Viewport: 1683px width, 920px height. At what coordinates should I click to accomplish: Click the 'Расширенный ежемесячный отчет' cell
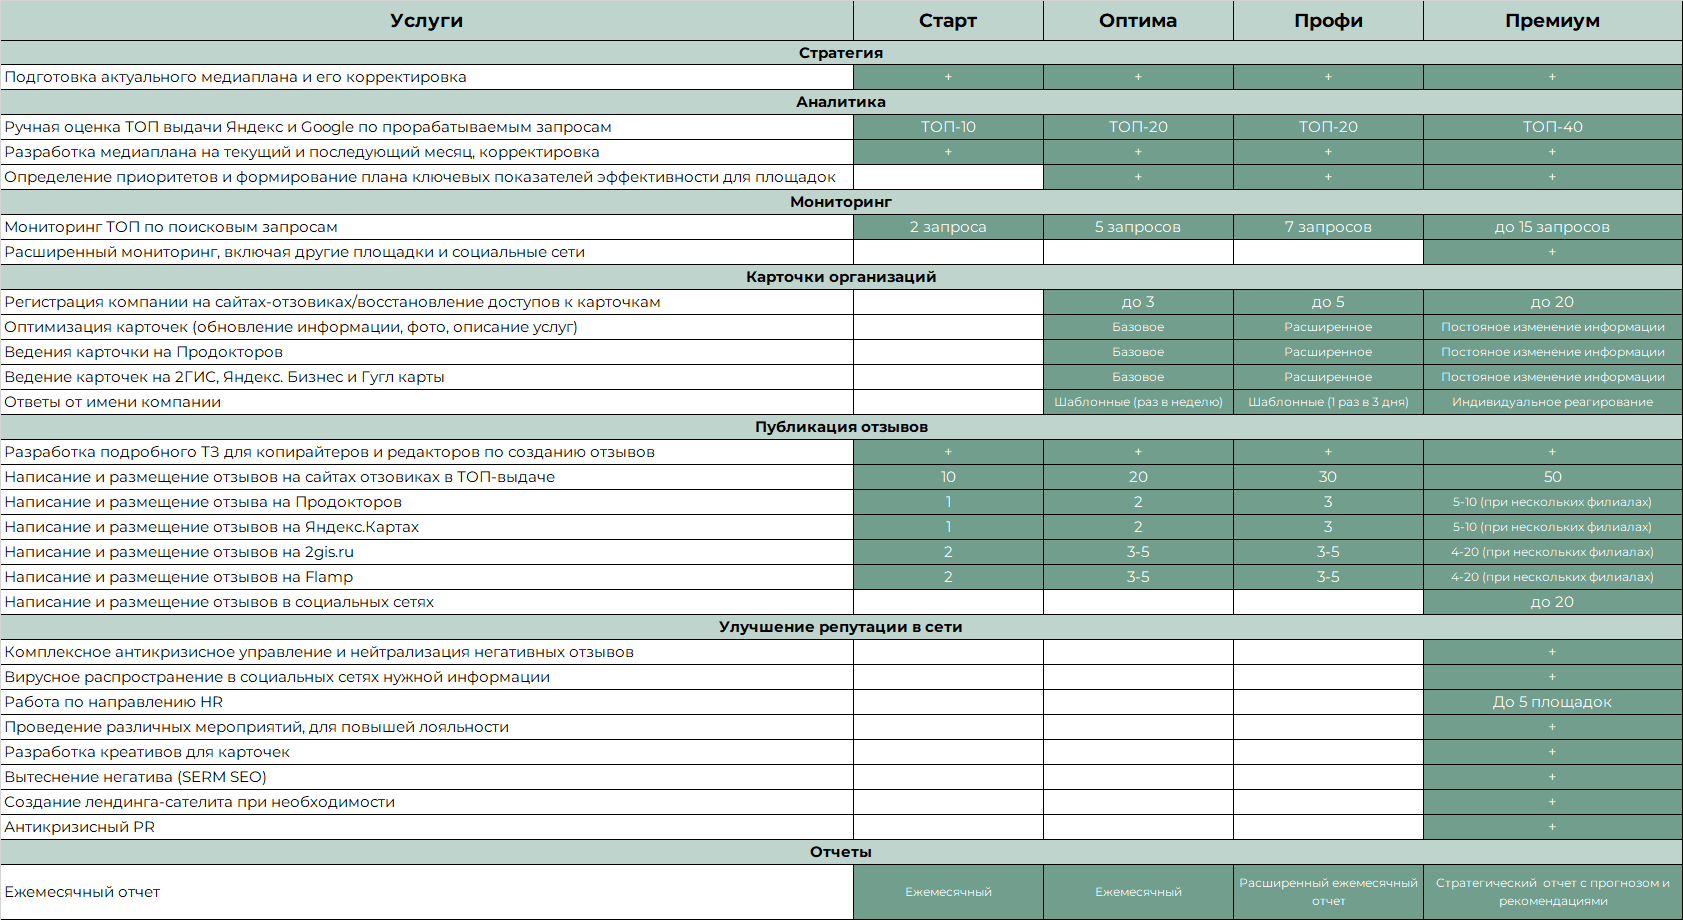pyautogui.click(x=1327, y=892)
